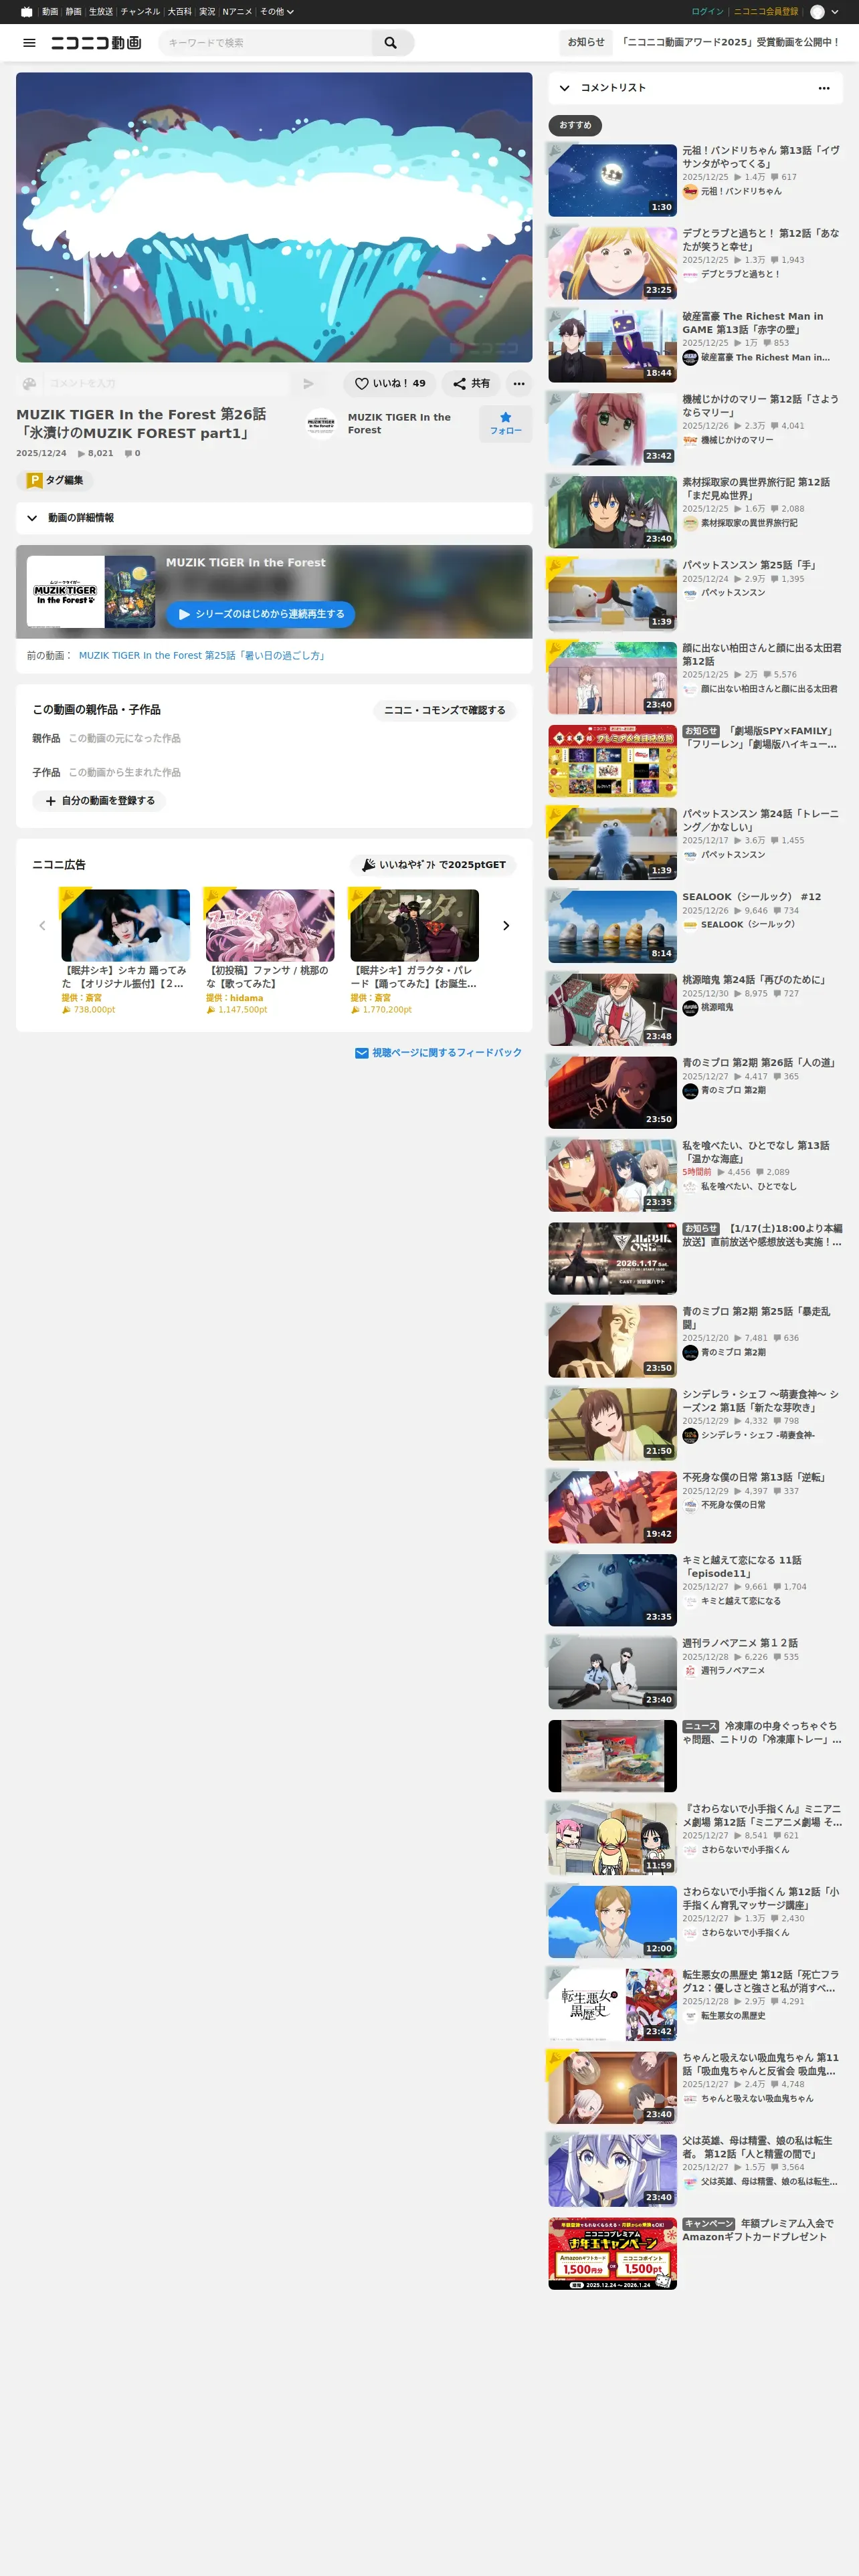This screenshot has height=2576, width=859.
Task: Expand 動画の詳細情報 section
Action: point(274,518)
